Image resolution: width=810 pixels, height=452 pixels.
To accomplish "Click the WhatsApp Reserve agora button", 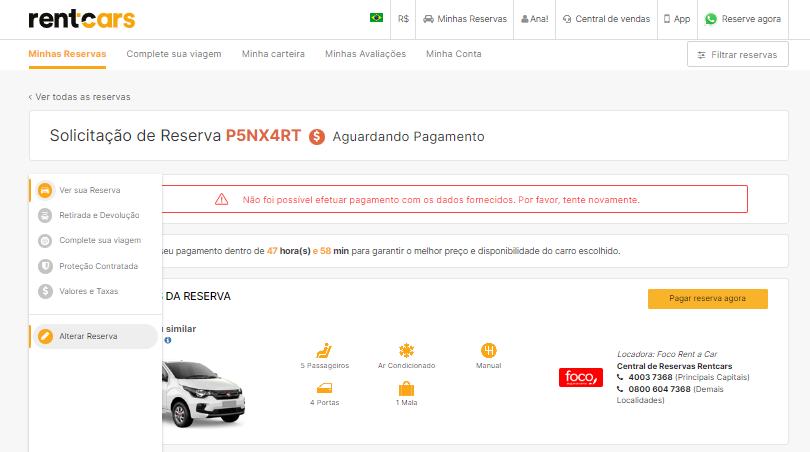I will (743, 18).
